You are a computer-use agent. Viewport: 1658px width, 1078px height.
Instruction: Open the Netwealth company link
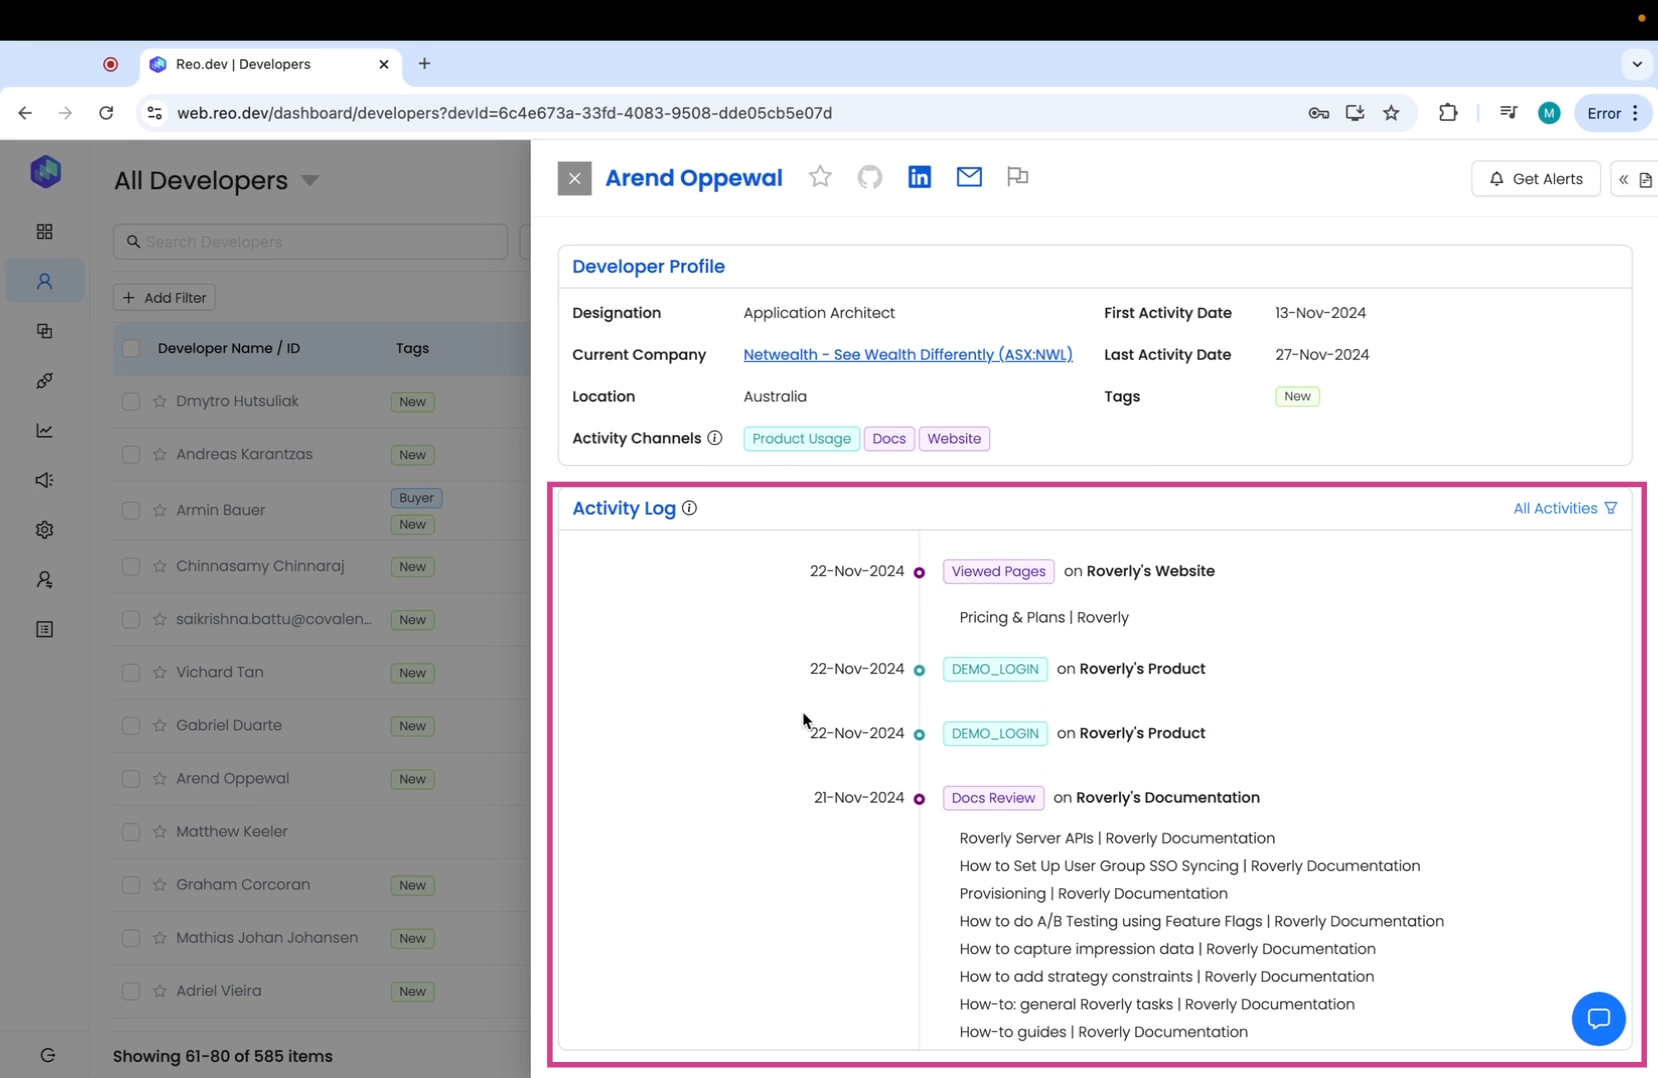[x=907, y=354]
